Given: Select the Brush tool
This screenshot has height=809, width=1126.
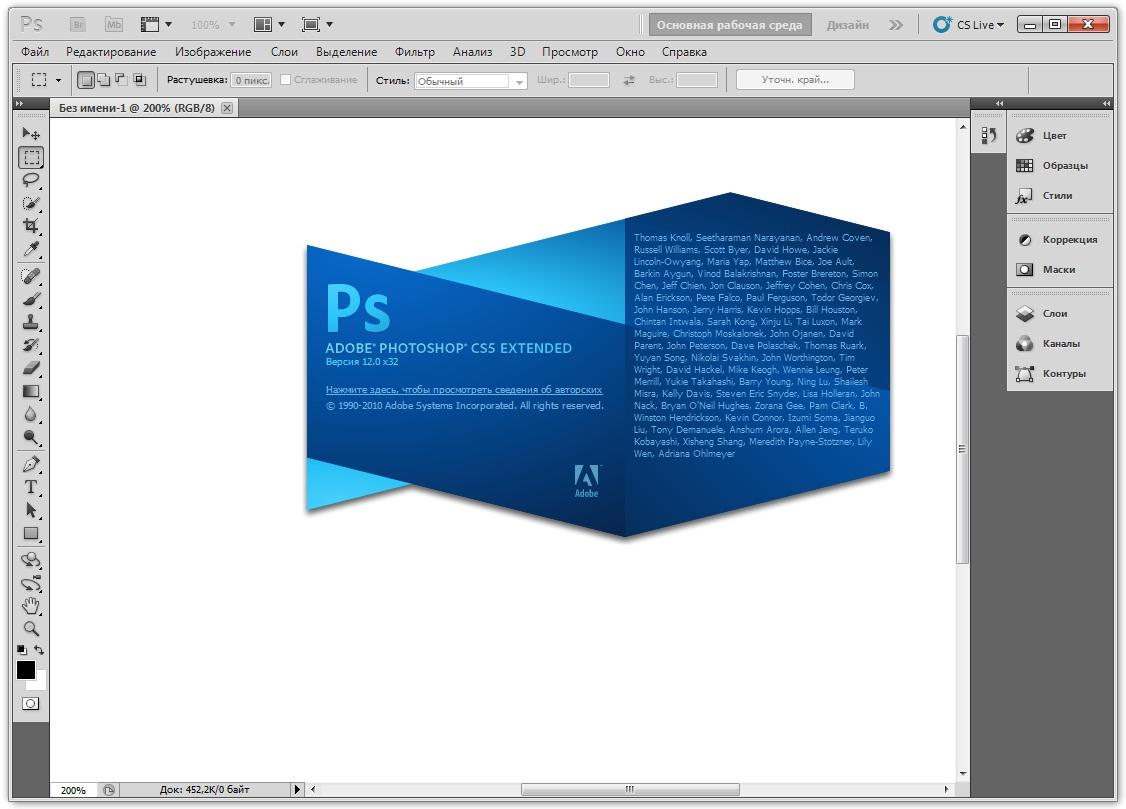Looking at the screenshot, I should (x=31, y=299).
